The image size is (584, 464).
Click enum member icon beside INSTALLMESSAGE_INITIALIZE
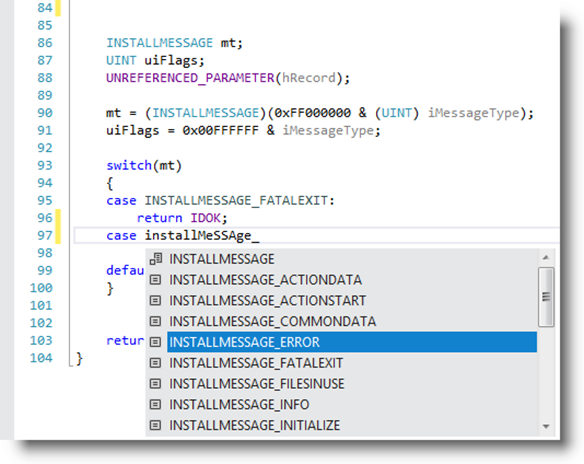155,425
